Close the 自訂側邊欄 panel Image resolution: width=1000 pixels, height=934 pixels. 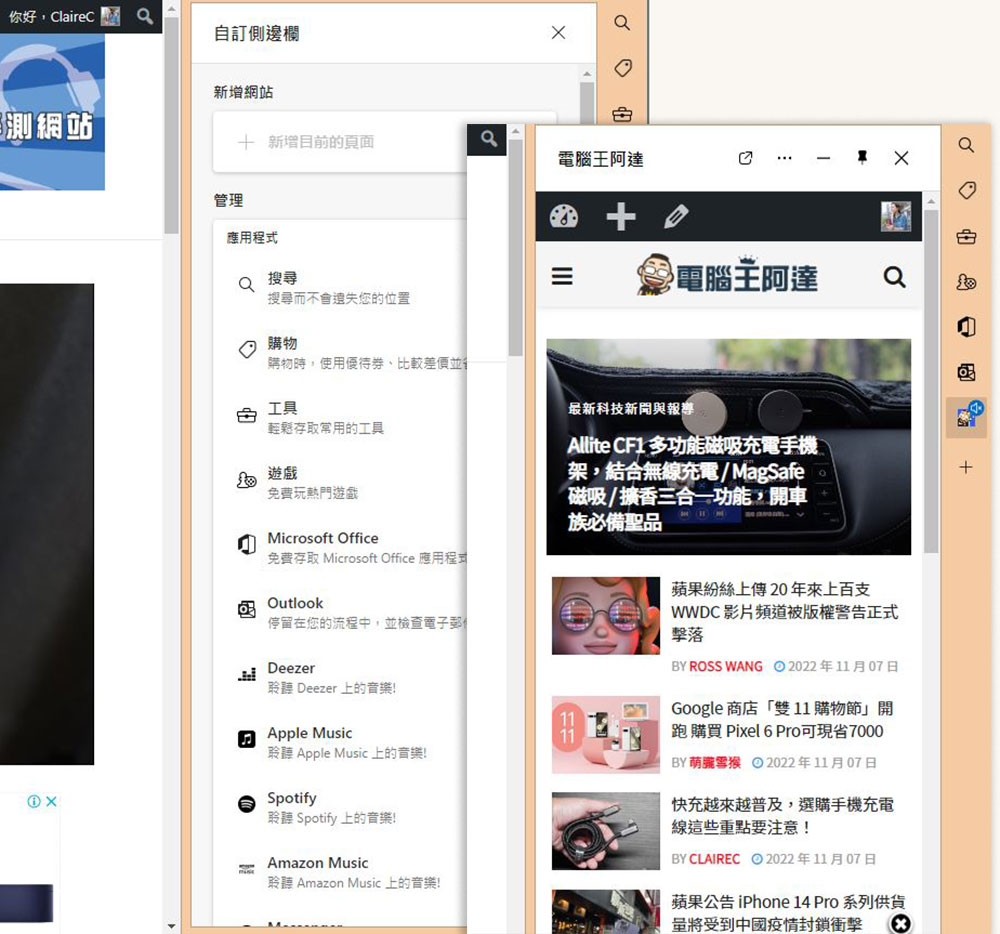558,33
